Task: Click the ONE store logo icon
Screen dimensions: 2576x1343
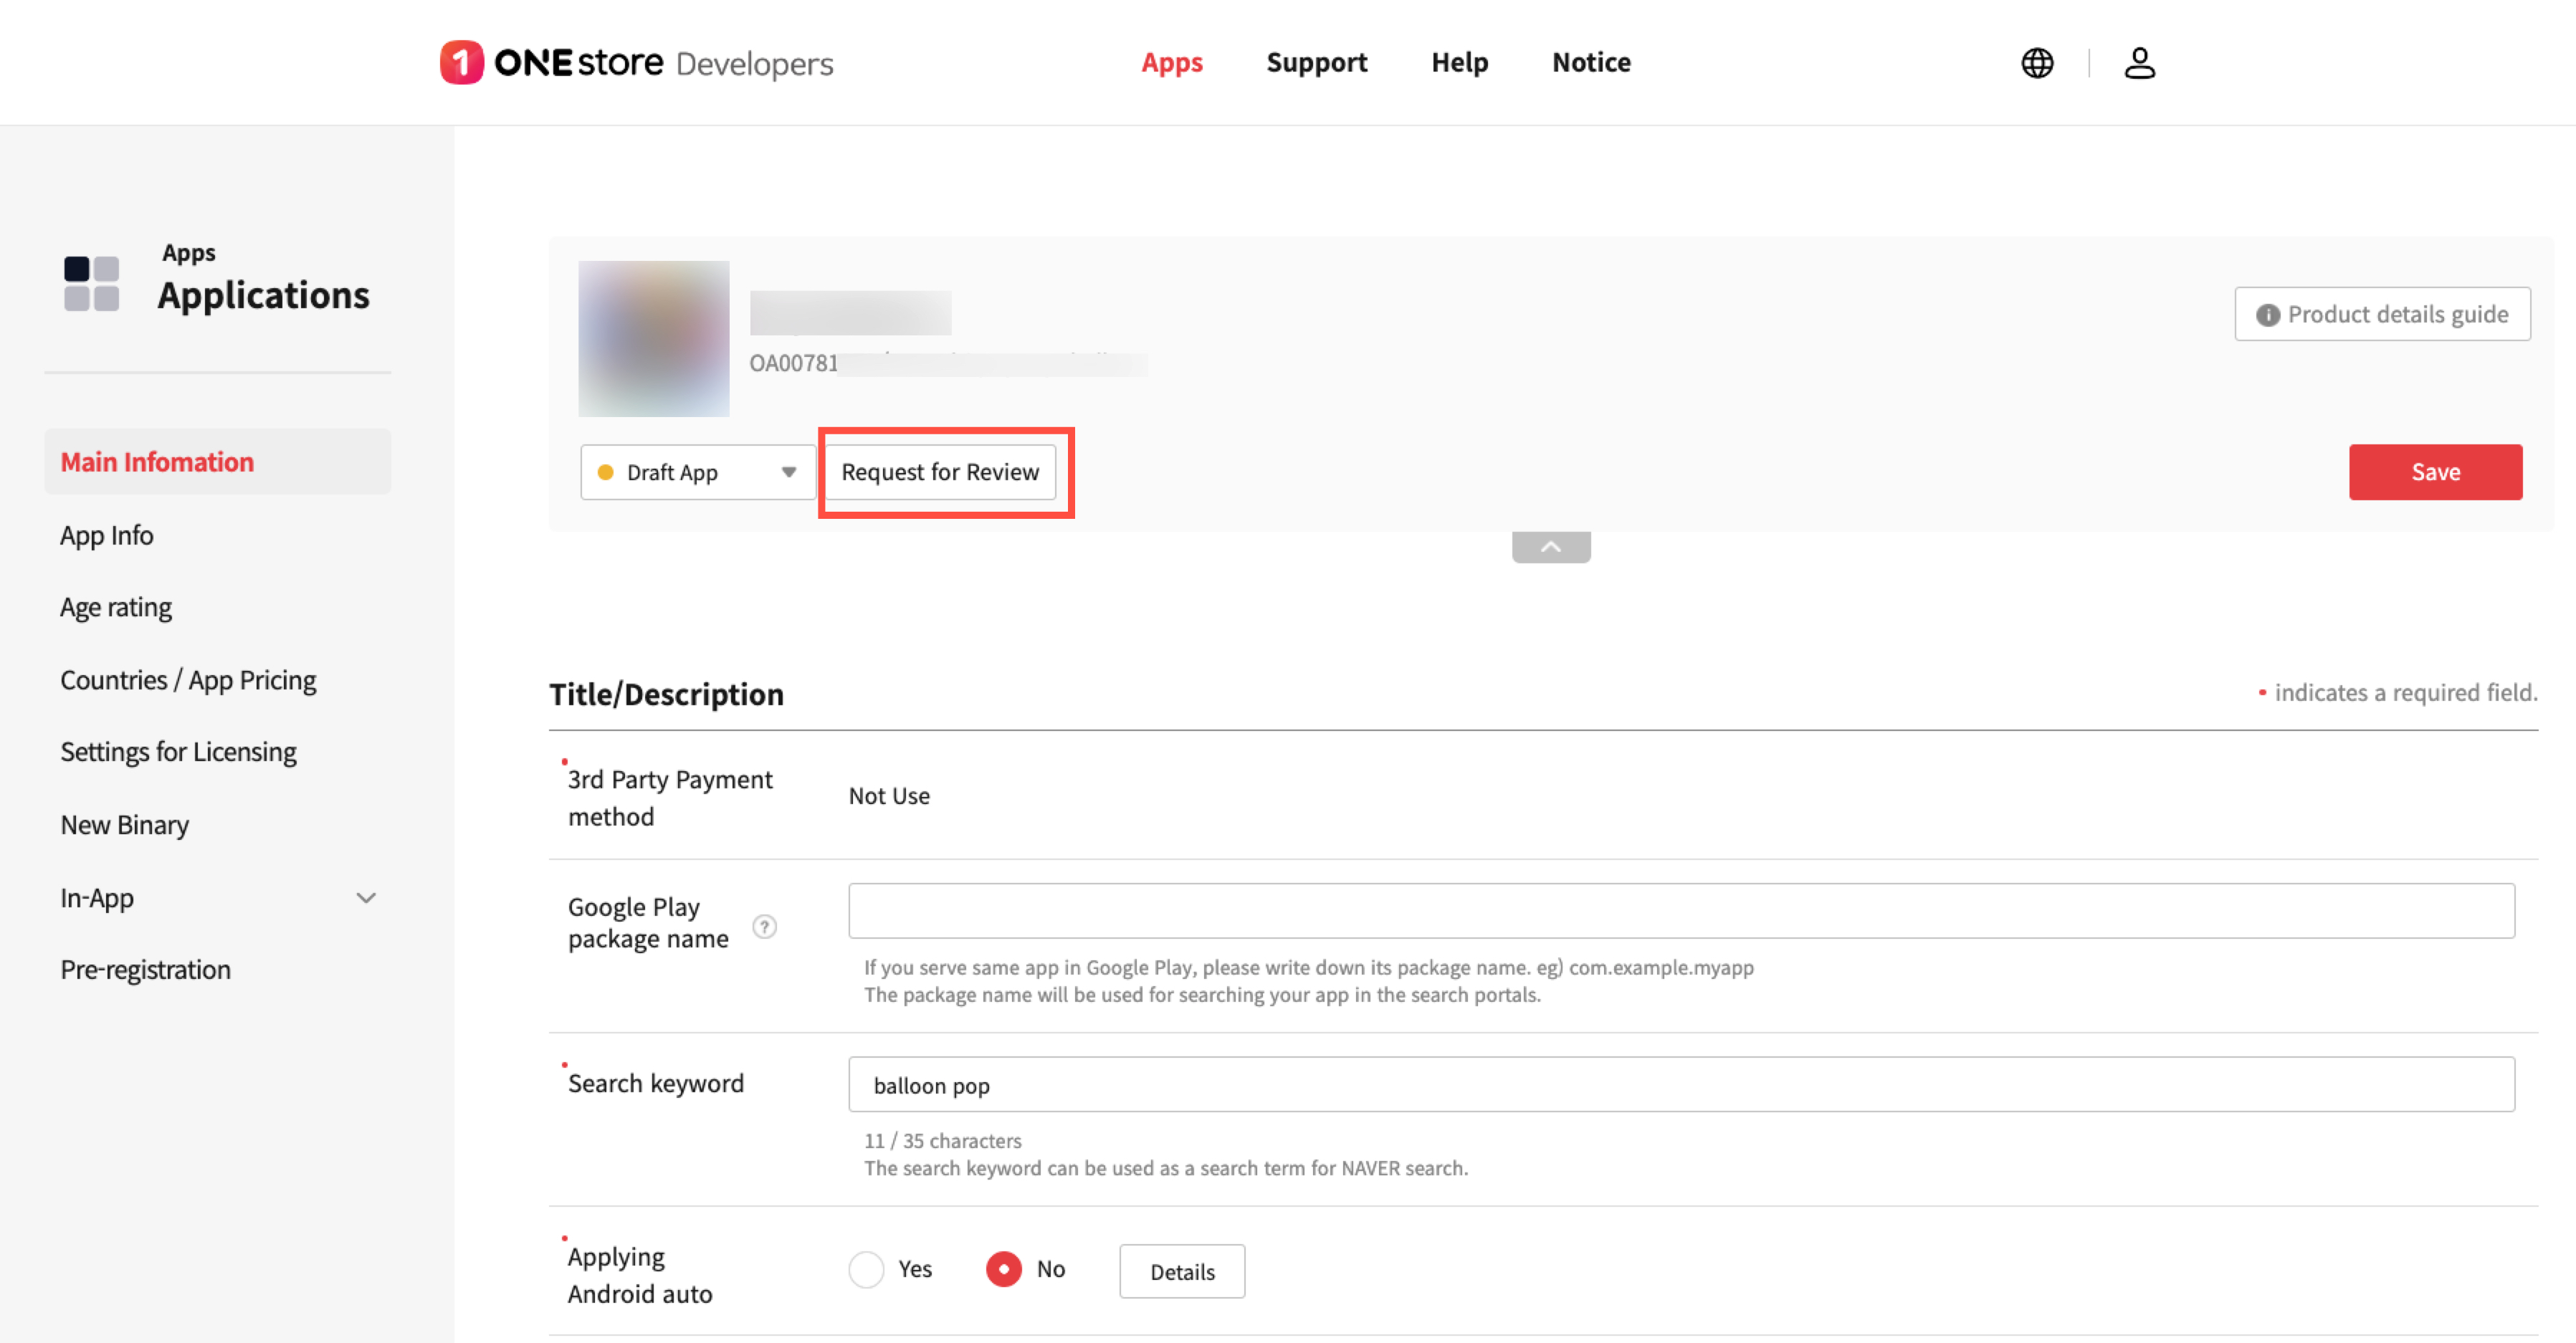Action: tap(461, 62)
